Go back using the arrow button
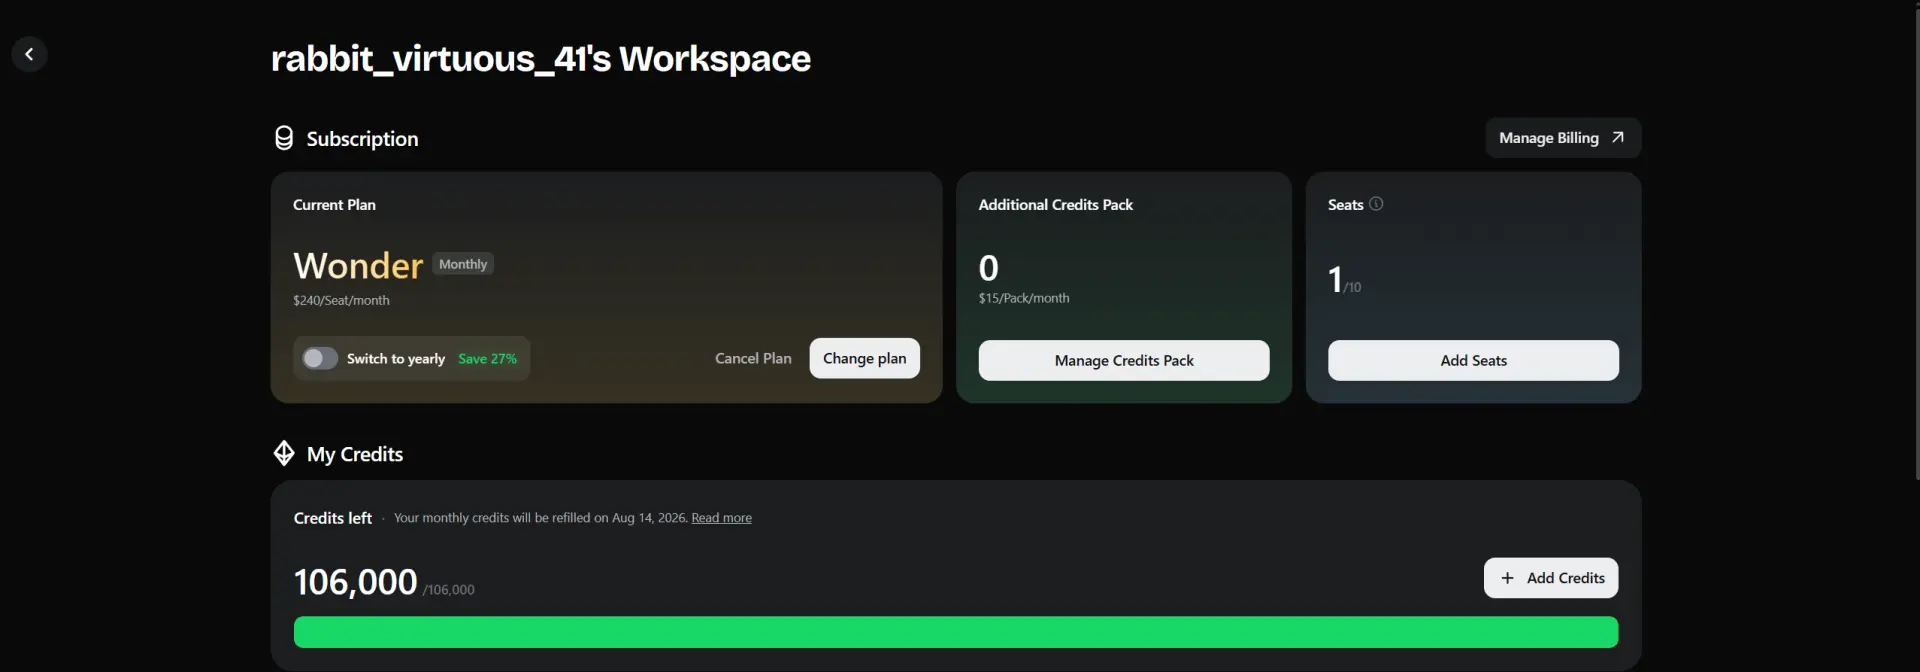This screenshot has height=672, width=1920. click(x=29, y=54)
